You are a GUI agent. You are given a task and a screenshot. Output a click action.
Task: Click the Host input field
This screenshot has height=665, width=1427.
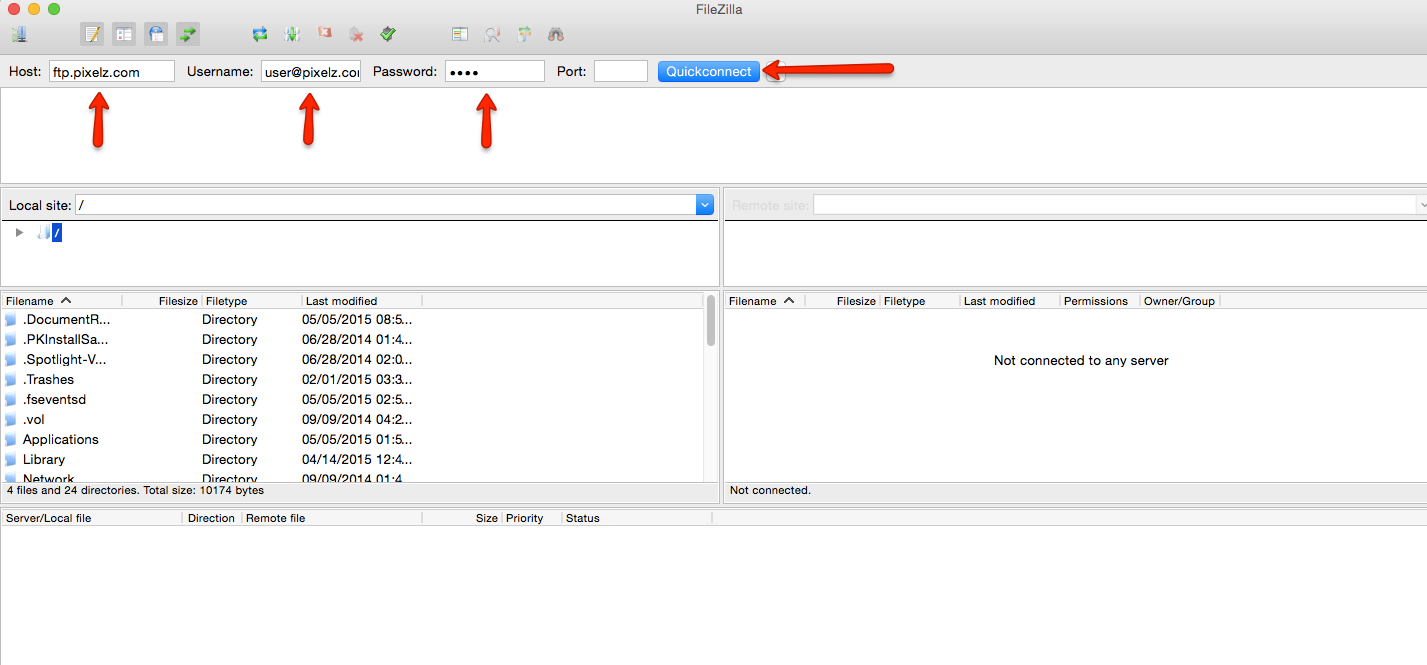pos(112,72)
